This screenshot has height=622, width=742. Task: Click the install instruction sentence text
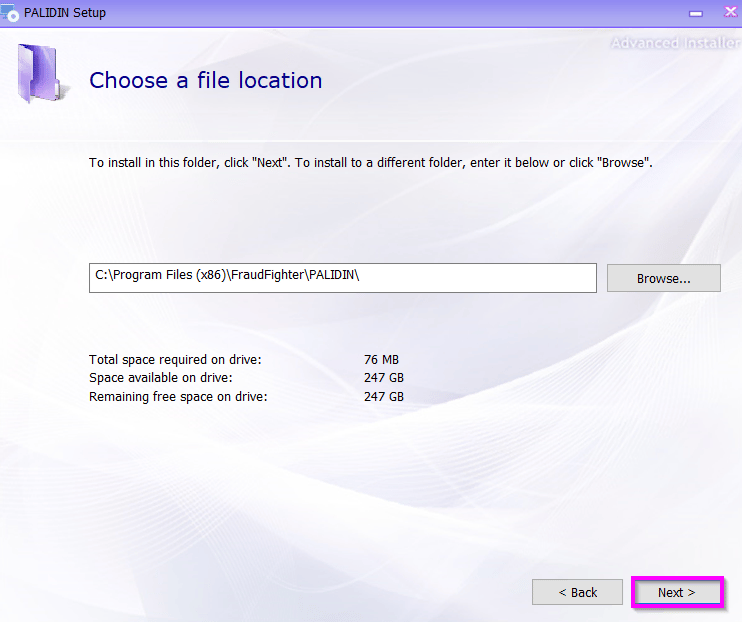[x=371, y=163]
